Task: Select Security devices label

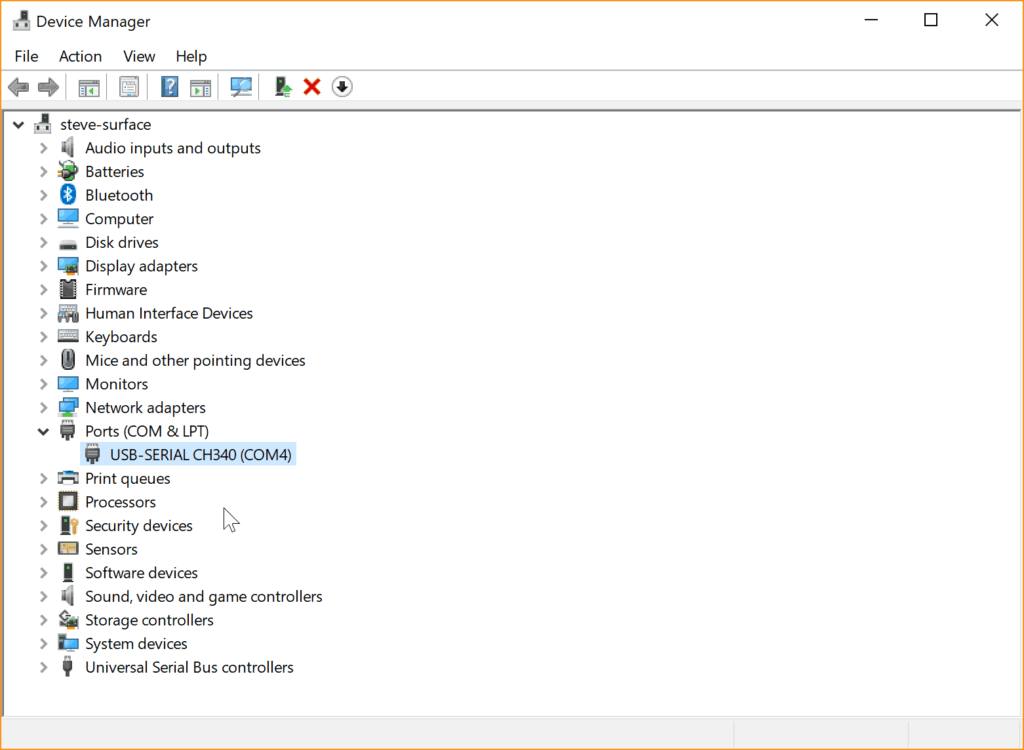Action: [x=139, y=525]
